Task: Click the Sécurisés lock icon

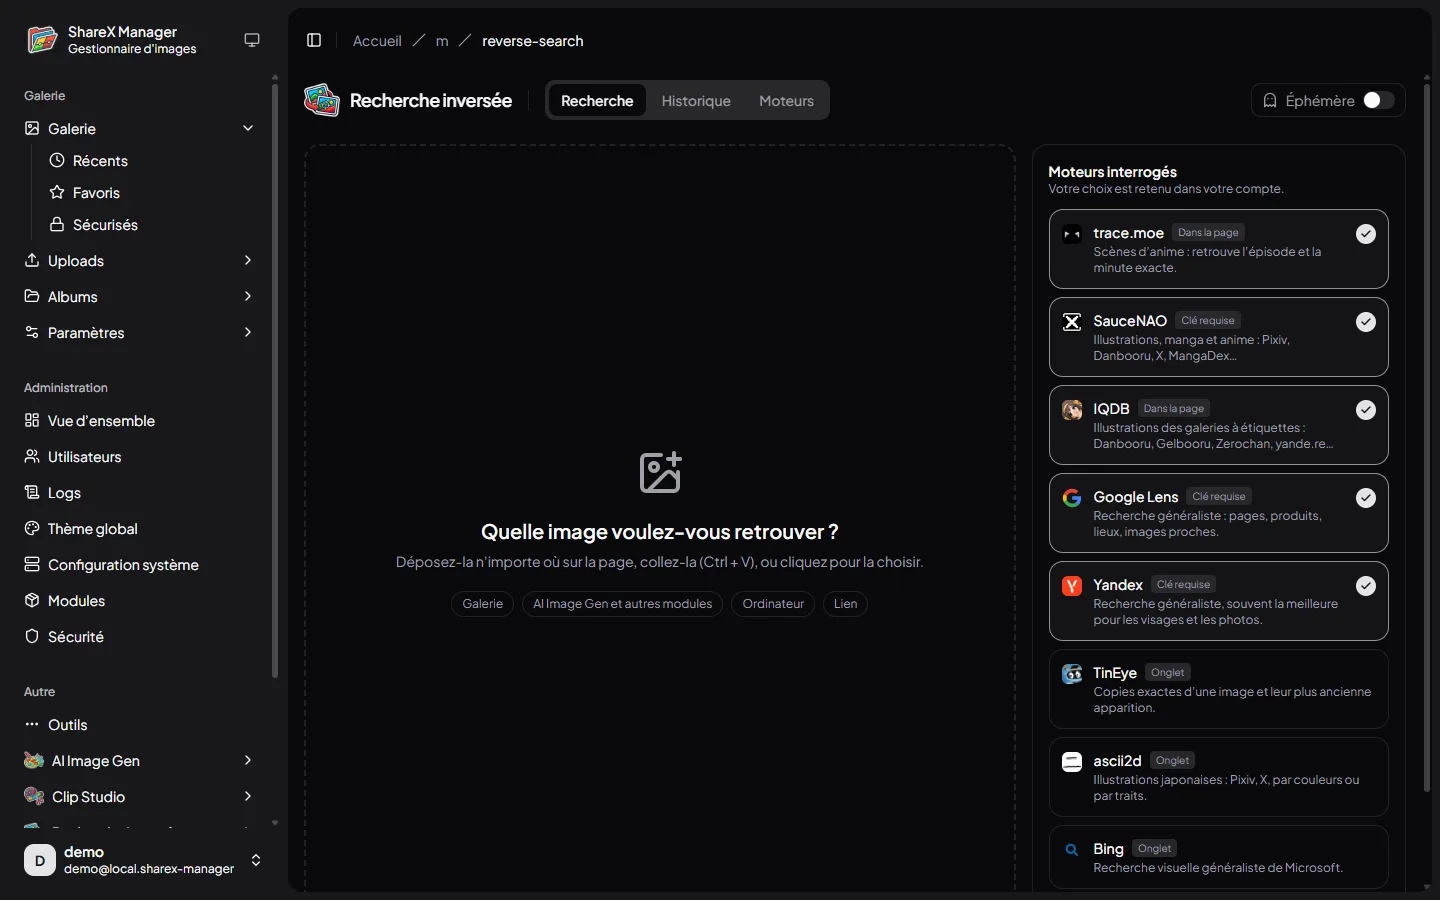Action: tap(57, 224)
